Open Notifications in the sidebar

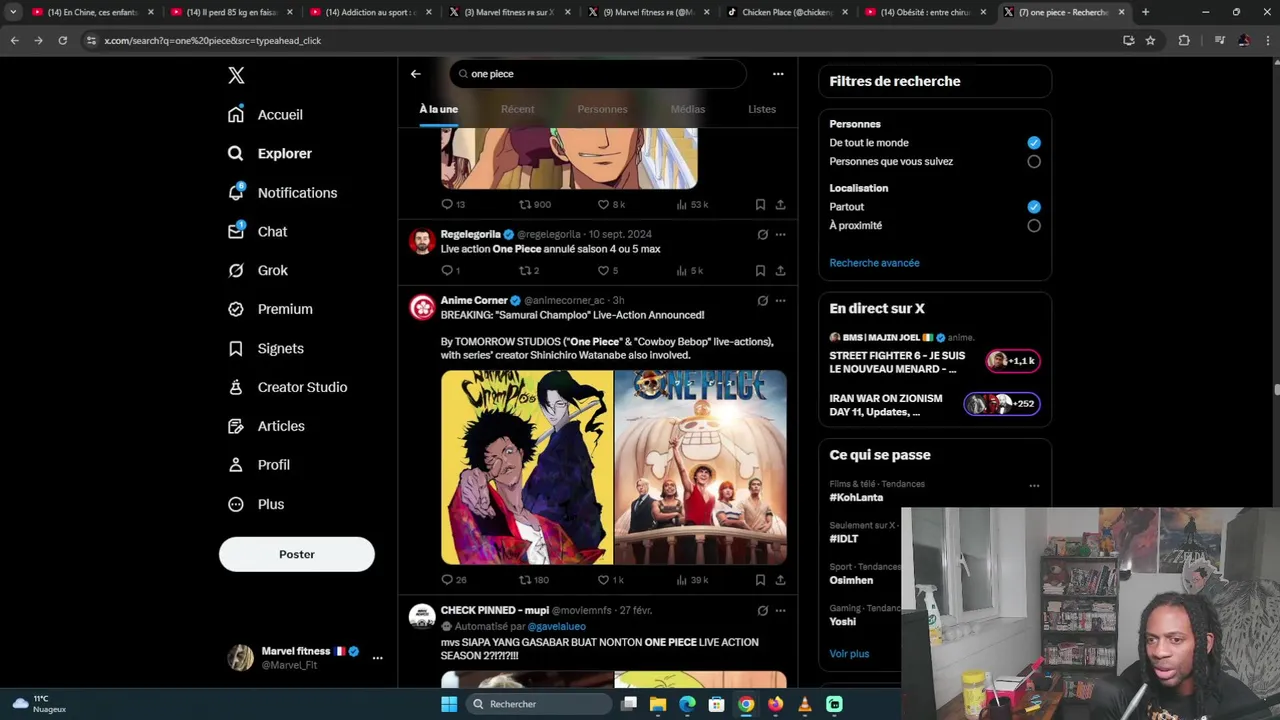click(282, 192)
